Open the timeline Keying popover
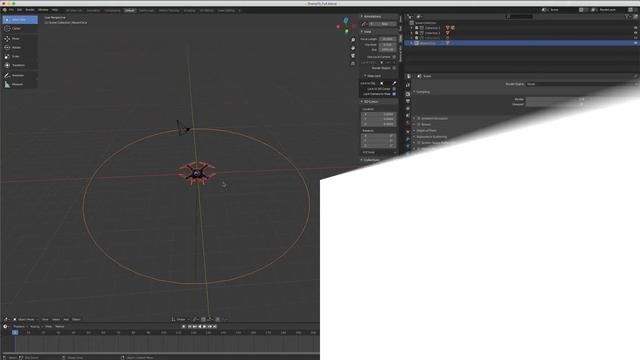The image size is (640, 360). pos(36,327)
